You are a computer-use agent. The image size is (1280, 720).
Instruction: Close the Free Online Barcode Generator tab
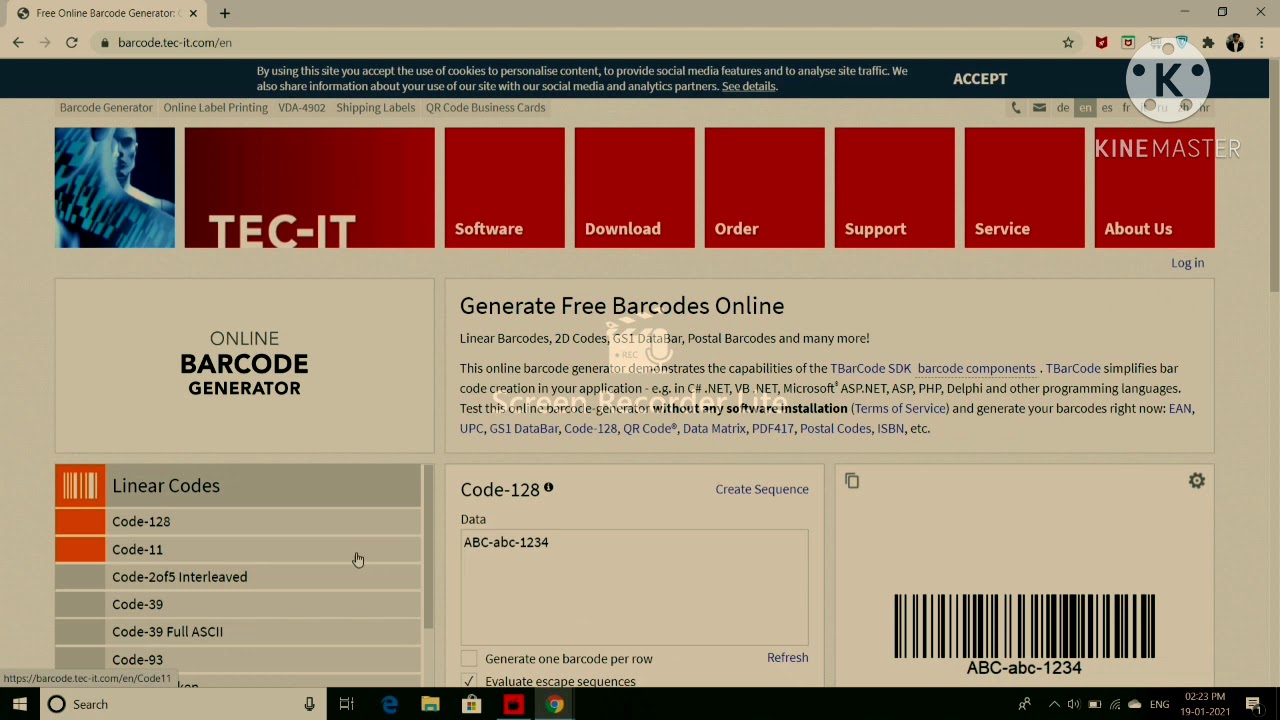click(193, 13)
